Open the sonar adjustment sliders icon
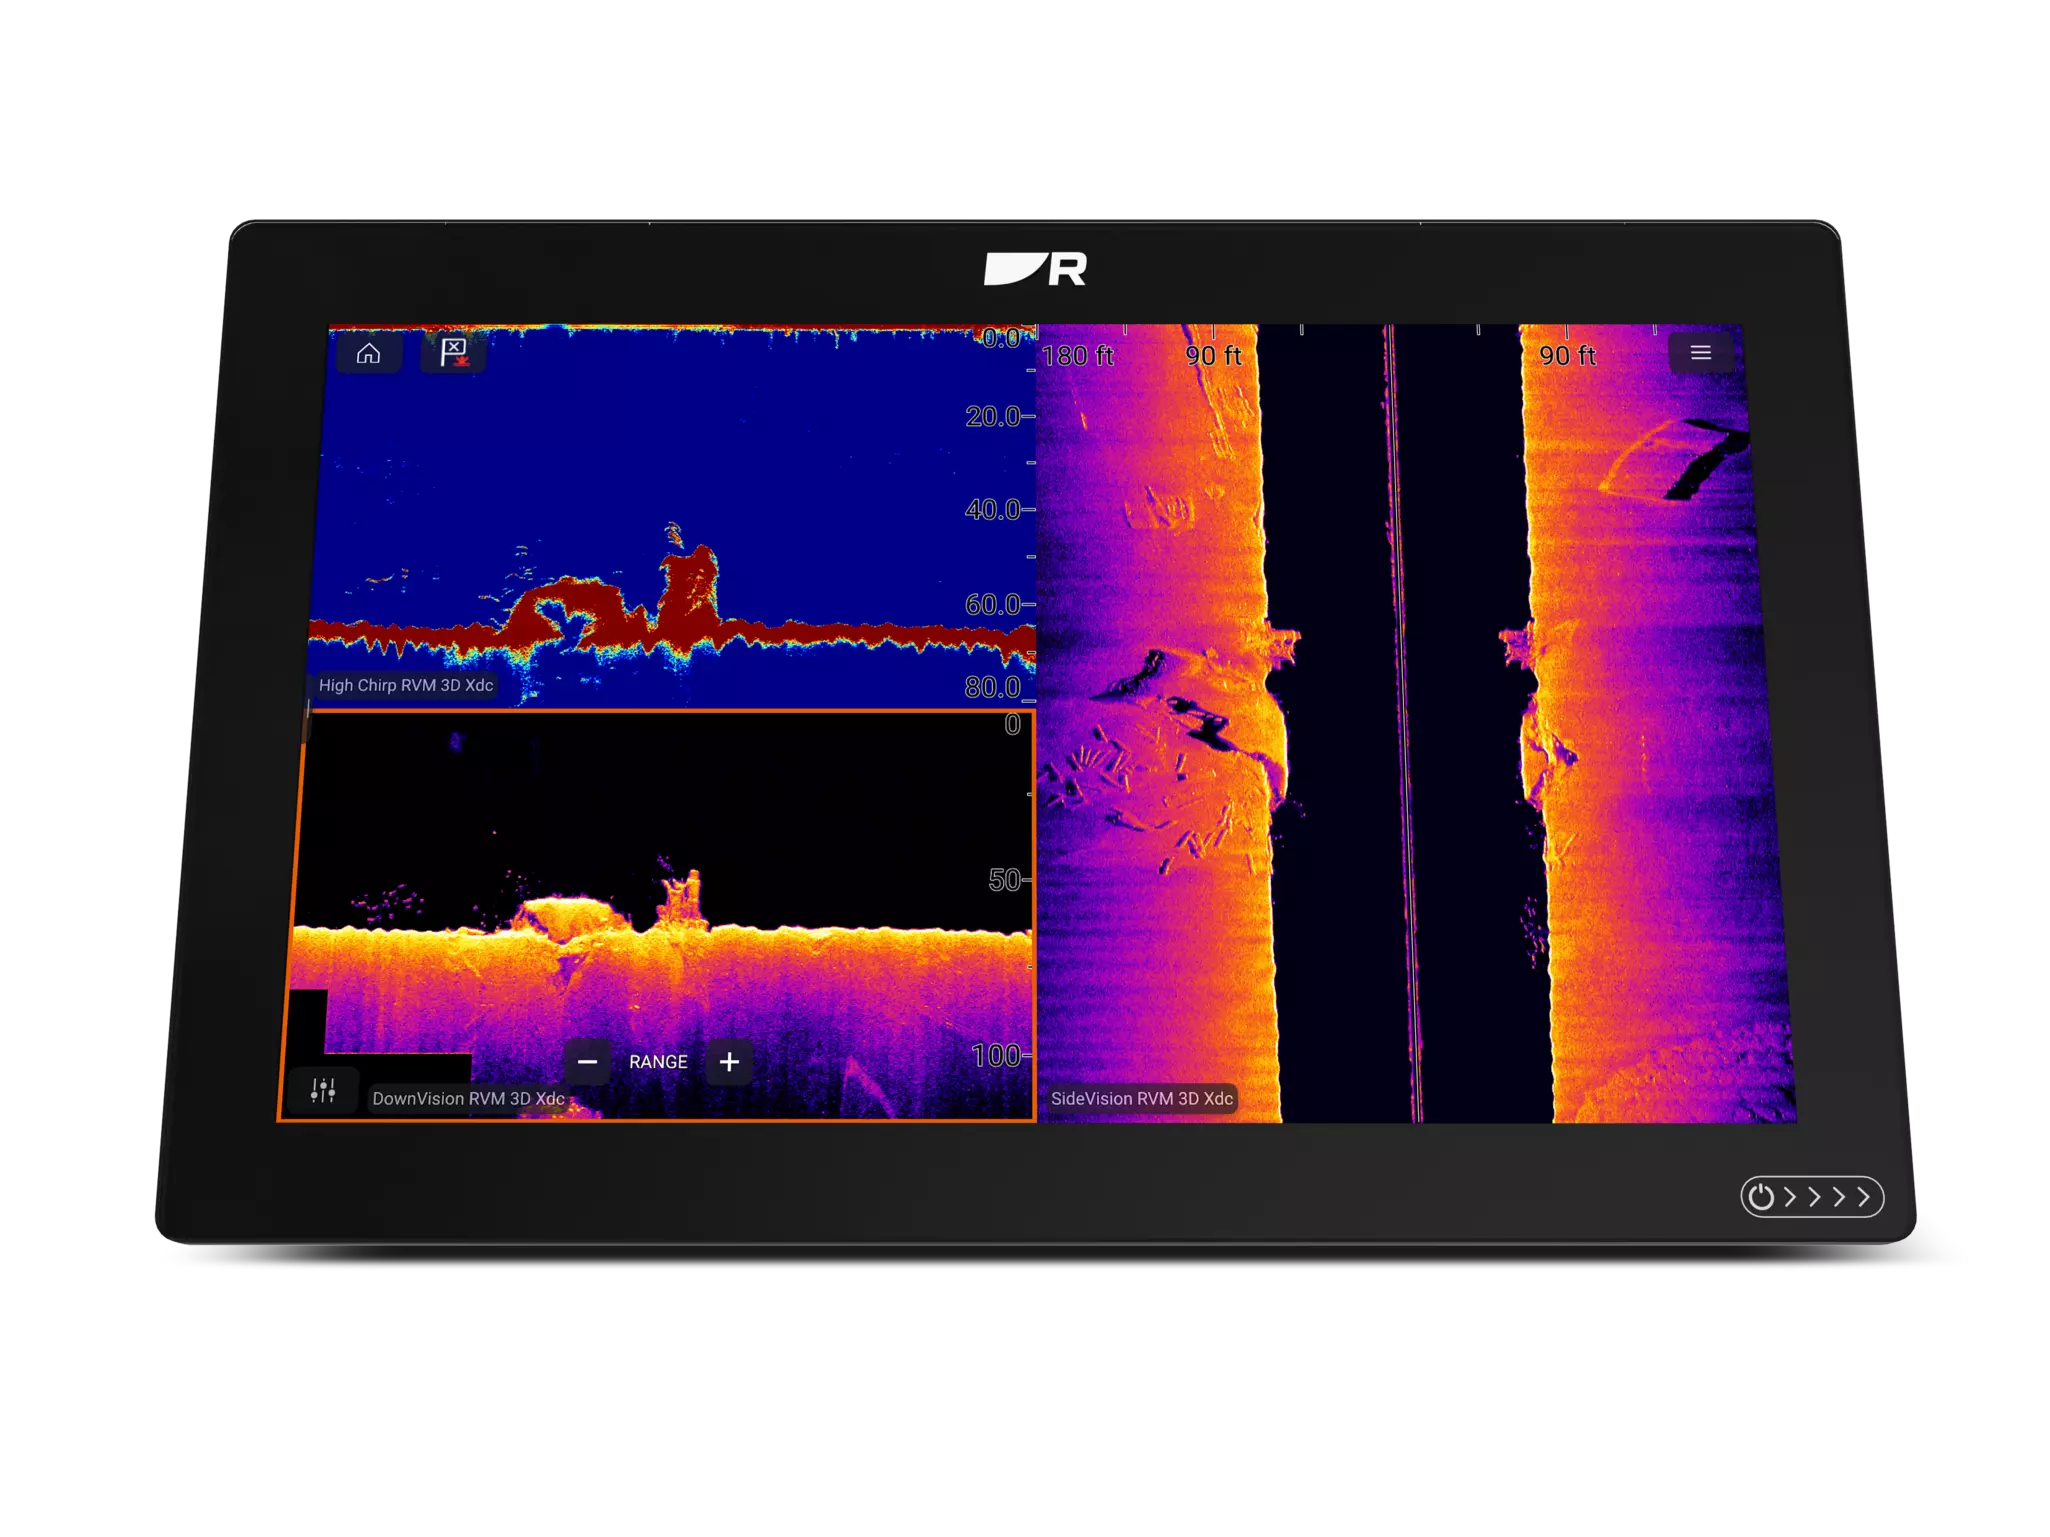Screen dimensions: 2050x1537 coord(323,1091)
